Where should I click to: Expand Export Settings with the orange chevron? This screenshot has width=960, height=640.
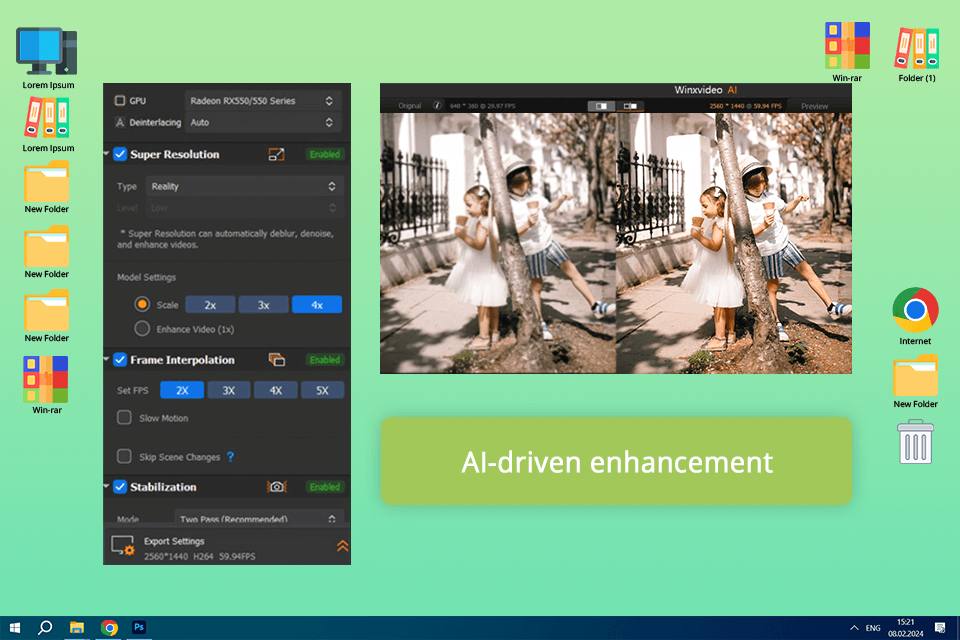pos(342,546)
